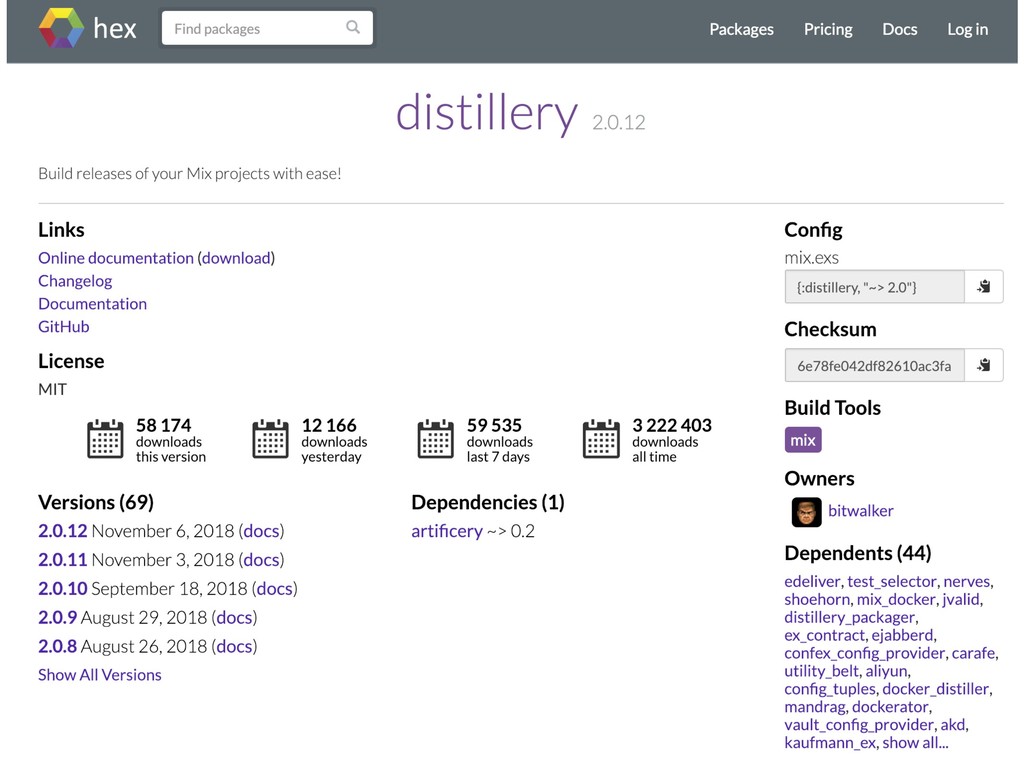Click the all time downloads calendar icon
The height and width of the screenshot is (768, 1024).
(x=601, y=439)
